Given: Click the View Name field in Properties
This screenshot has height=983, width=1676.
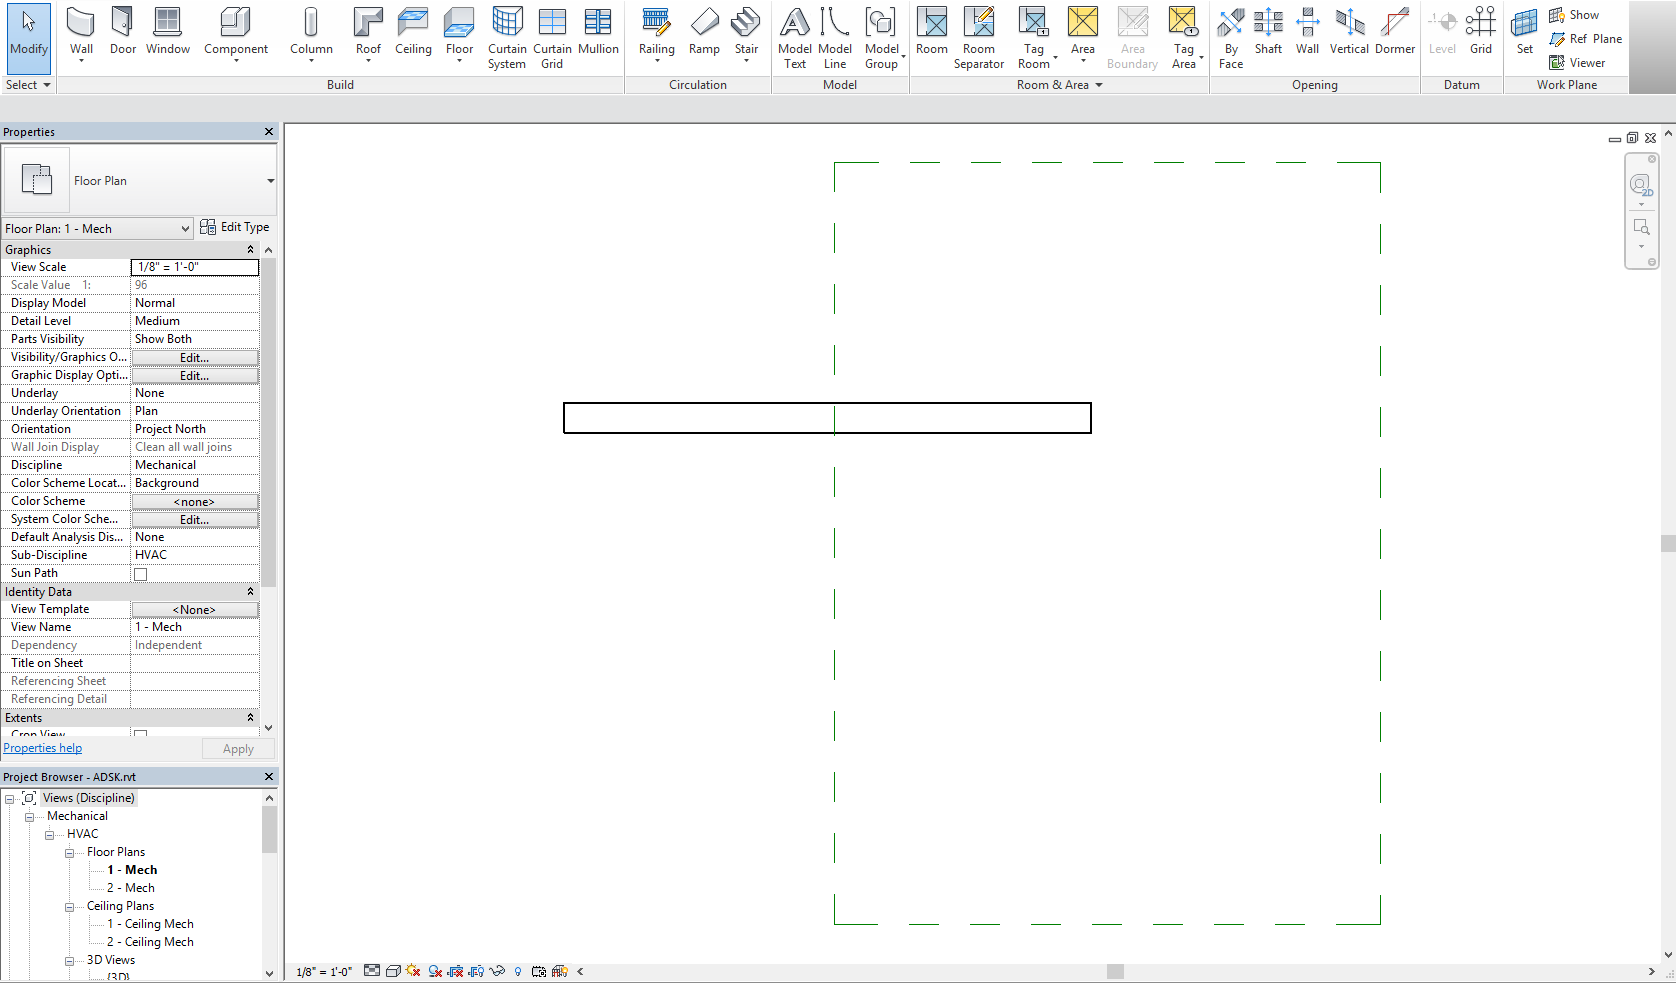Looking at the screenshot, I should pos(195,627).
